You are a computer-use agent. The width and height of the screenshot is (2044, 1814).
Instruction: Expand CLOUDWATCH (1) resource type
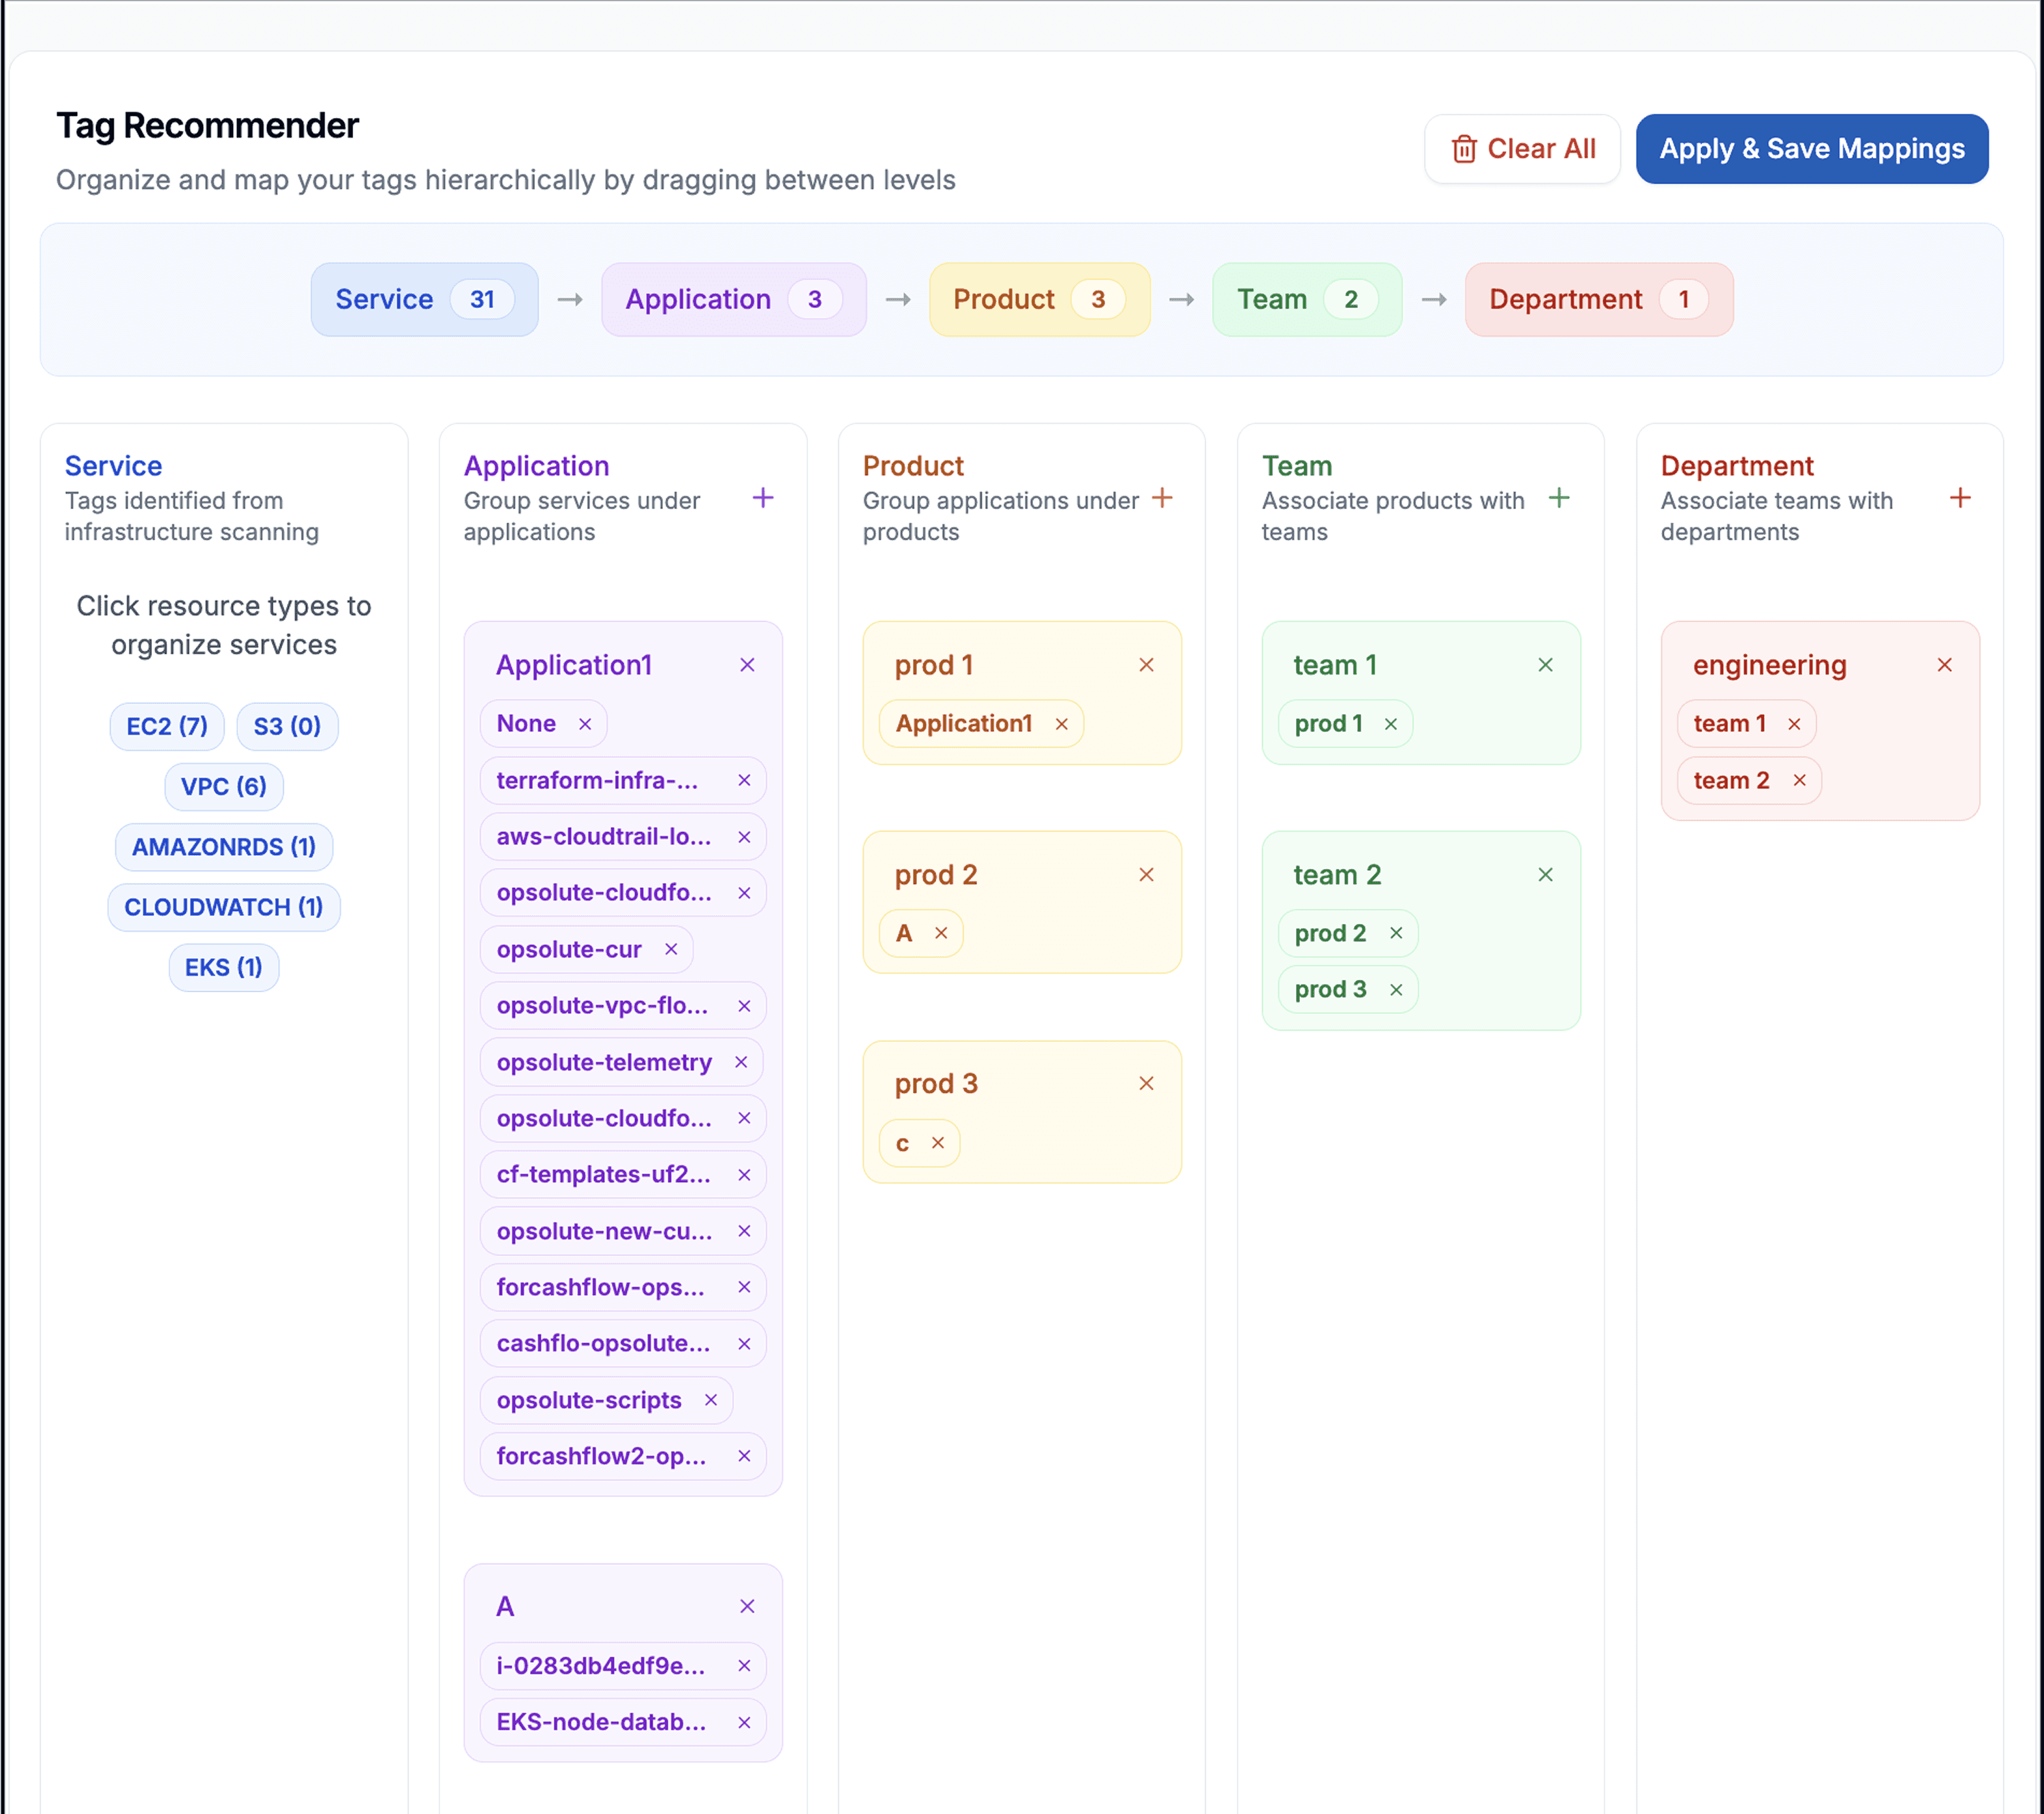tap(223, 907)
